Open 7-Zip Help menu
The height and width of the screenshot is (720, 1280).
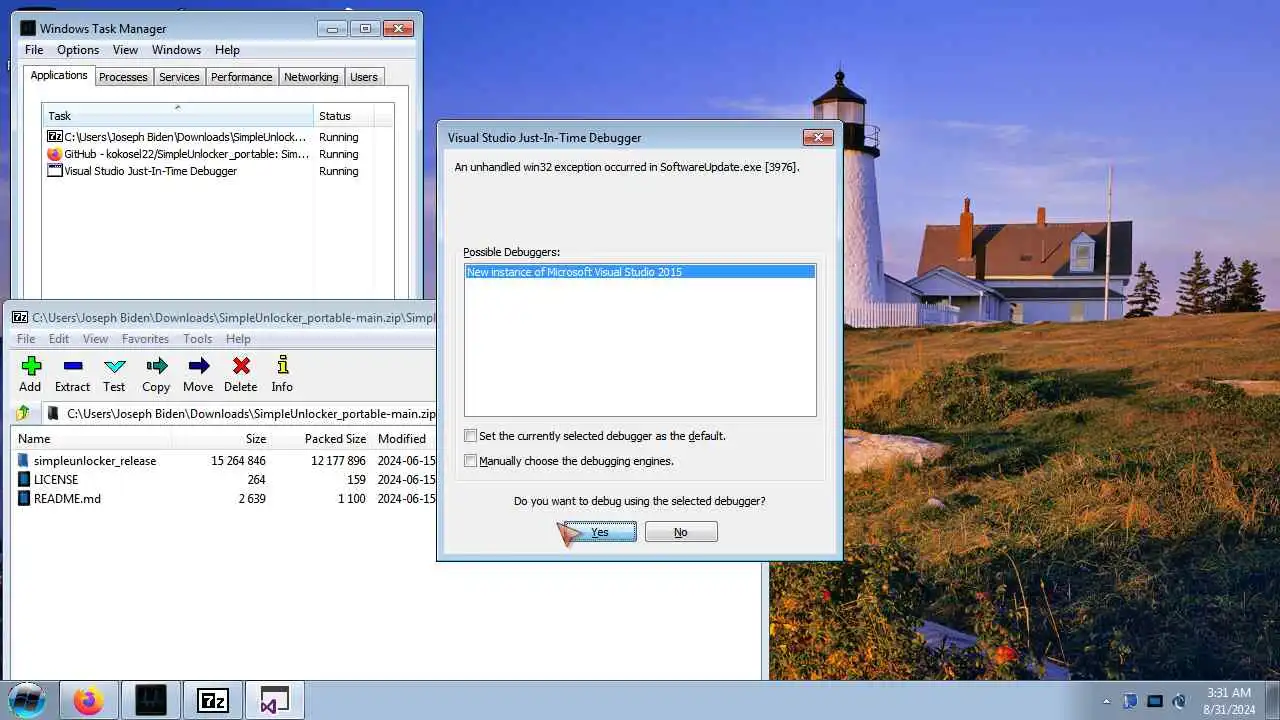pos(238,339)
